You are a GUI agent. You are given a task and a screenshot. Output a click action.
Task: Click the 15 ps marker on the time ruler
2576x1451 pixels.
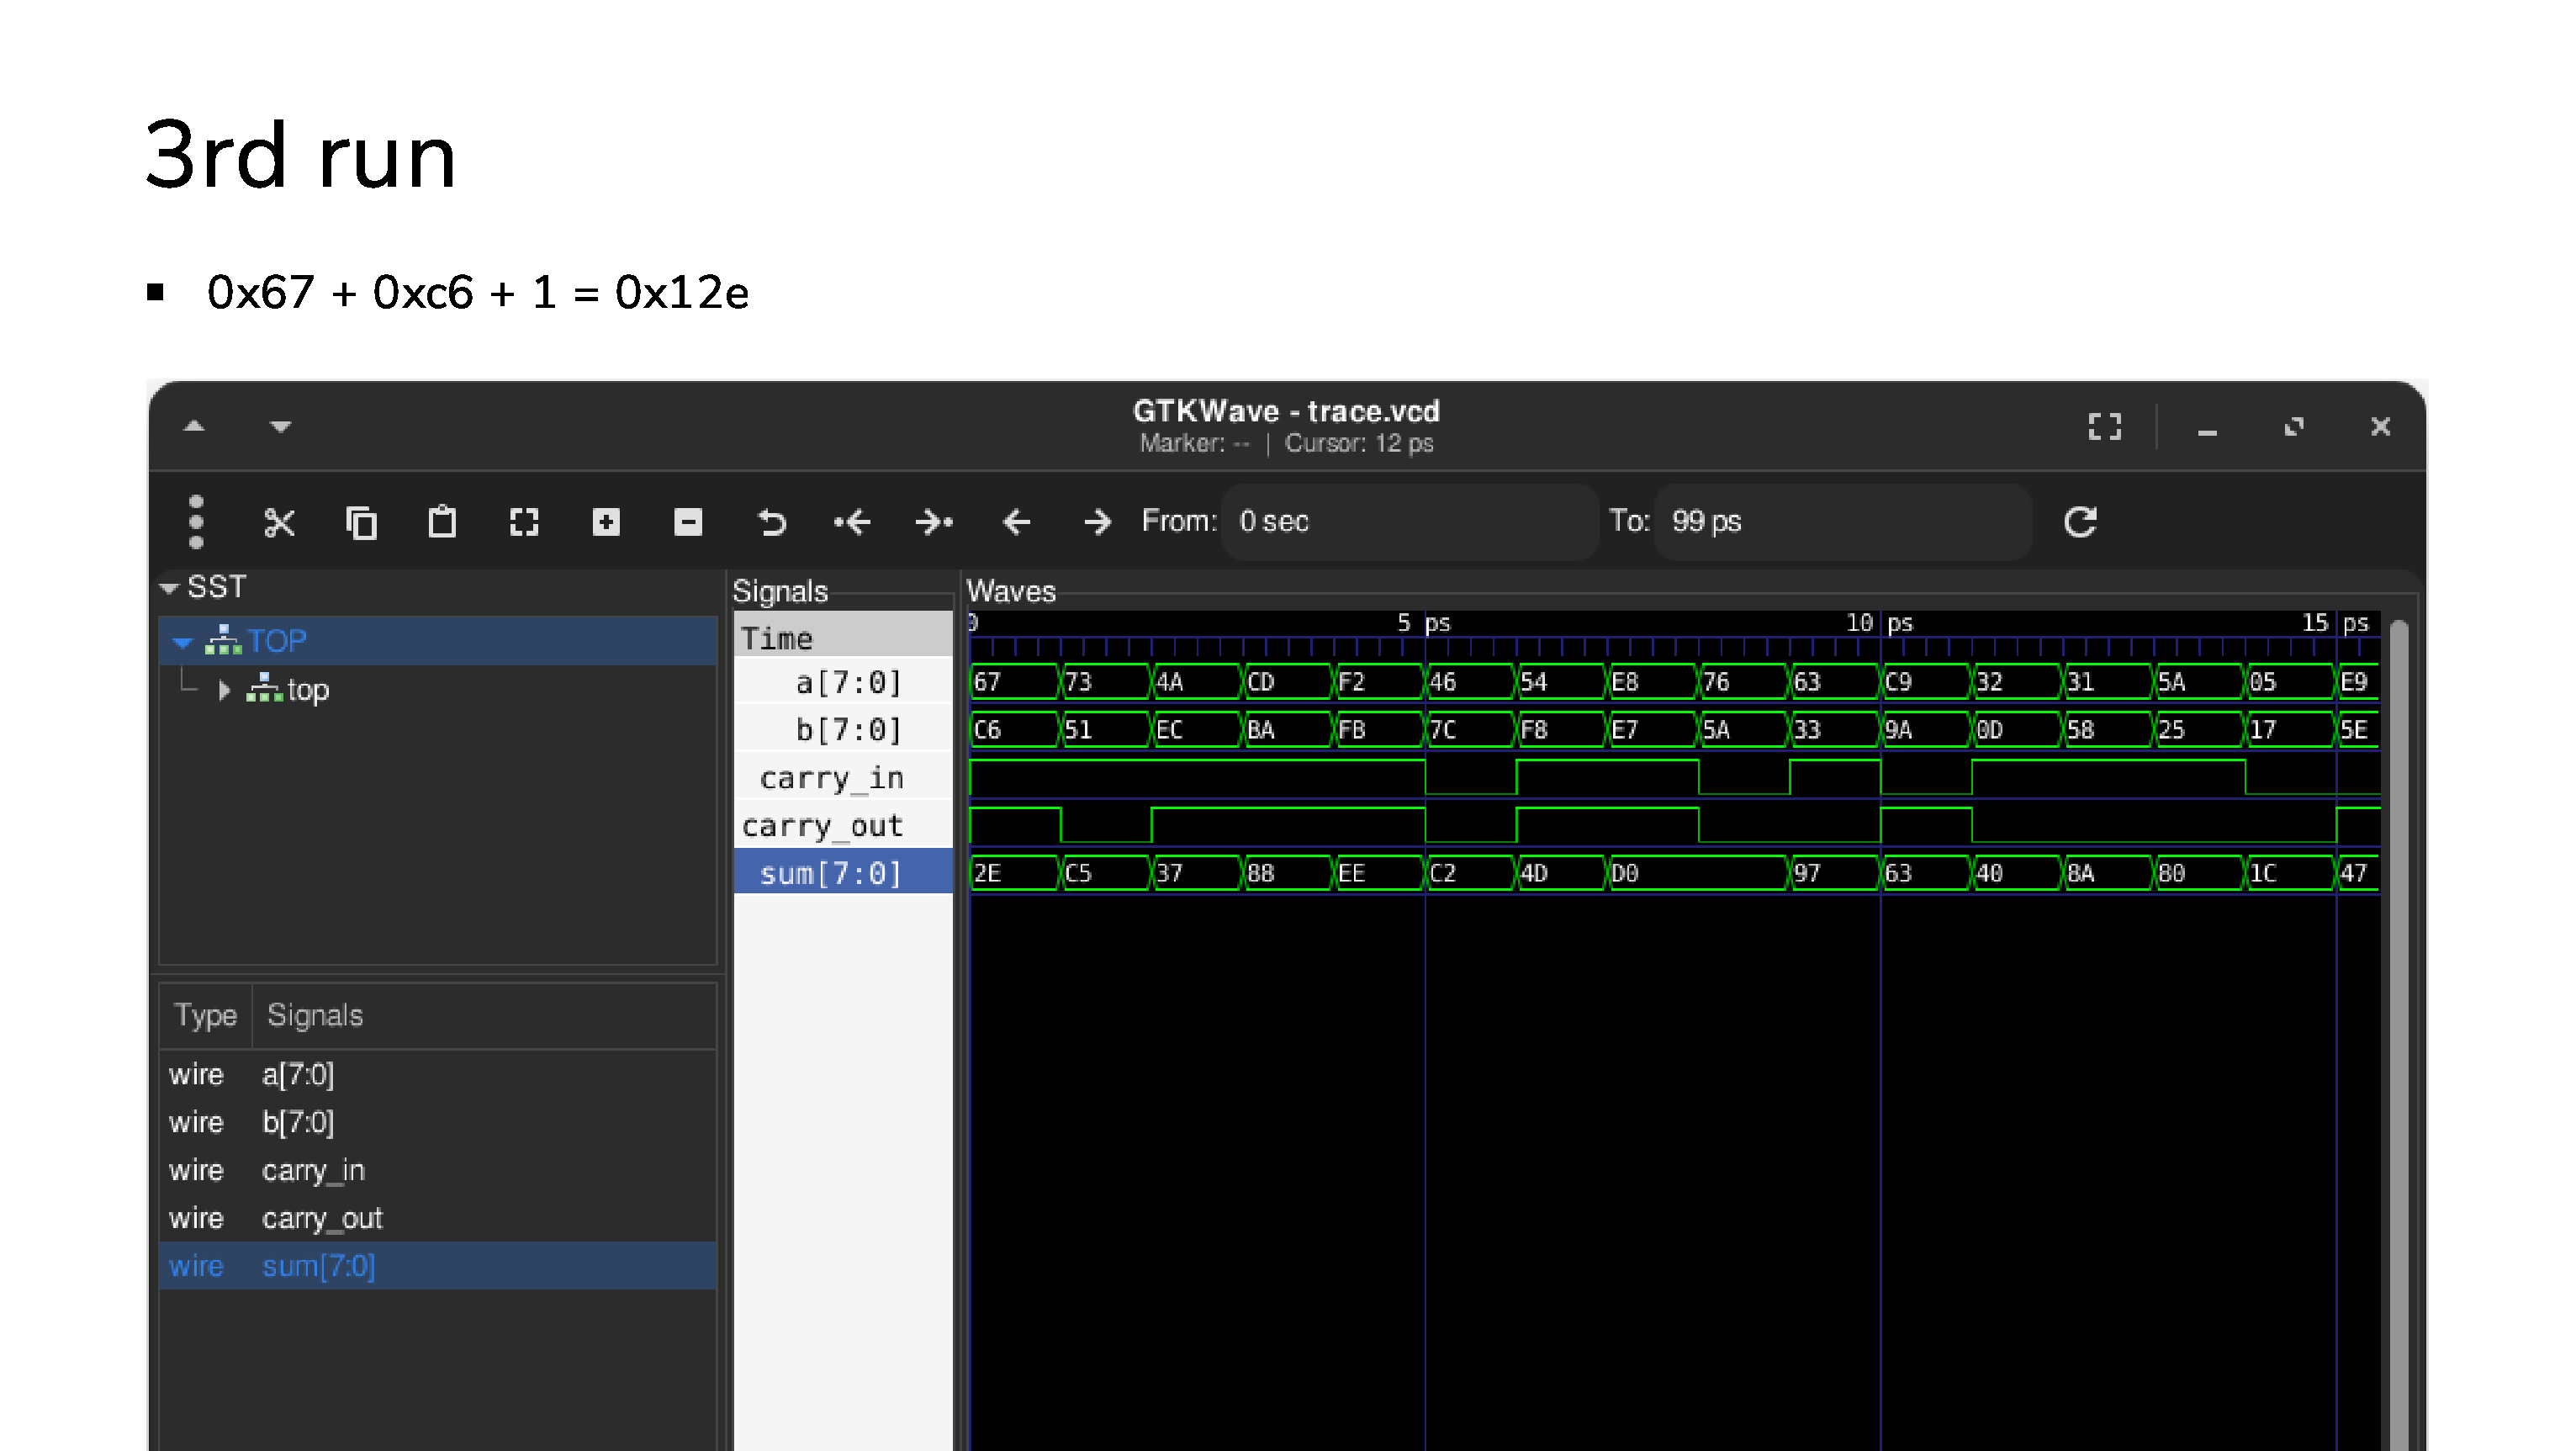(2335, 623)
